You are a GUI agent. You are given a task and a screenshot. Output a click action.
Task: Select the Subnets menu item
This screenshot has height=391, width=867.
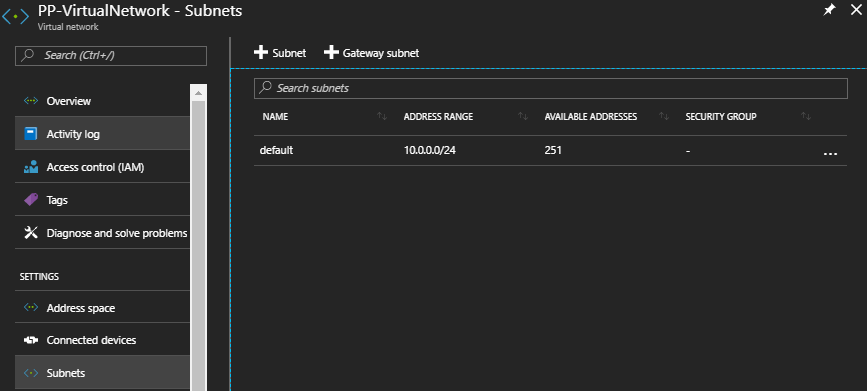(102, 372)
